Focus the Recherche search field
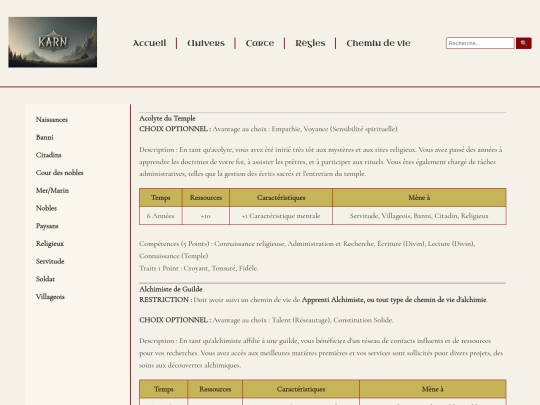The width and height of the screenshot is (540, 405). [480, 43]
